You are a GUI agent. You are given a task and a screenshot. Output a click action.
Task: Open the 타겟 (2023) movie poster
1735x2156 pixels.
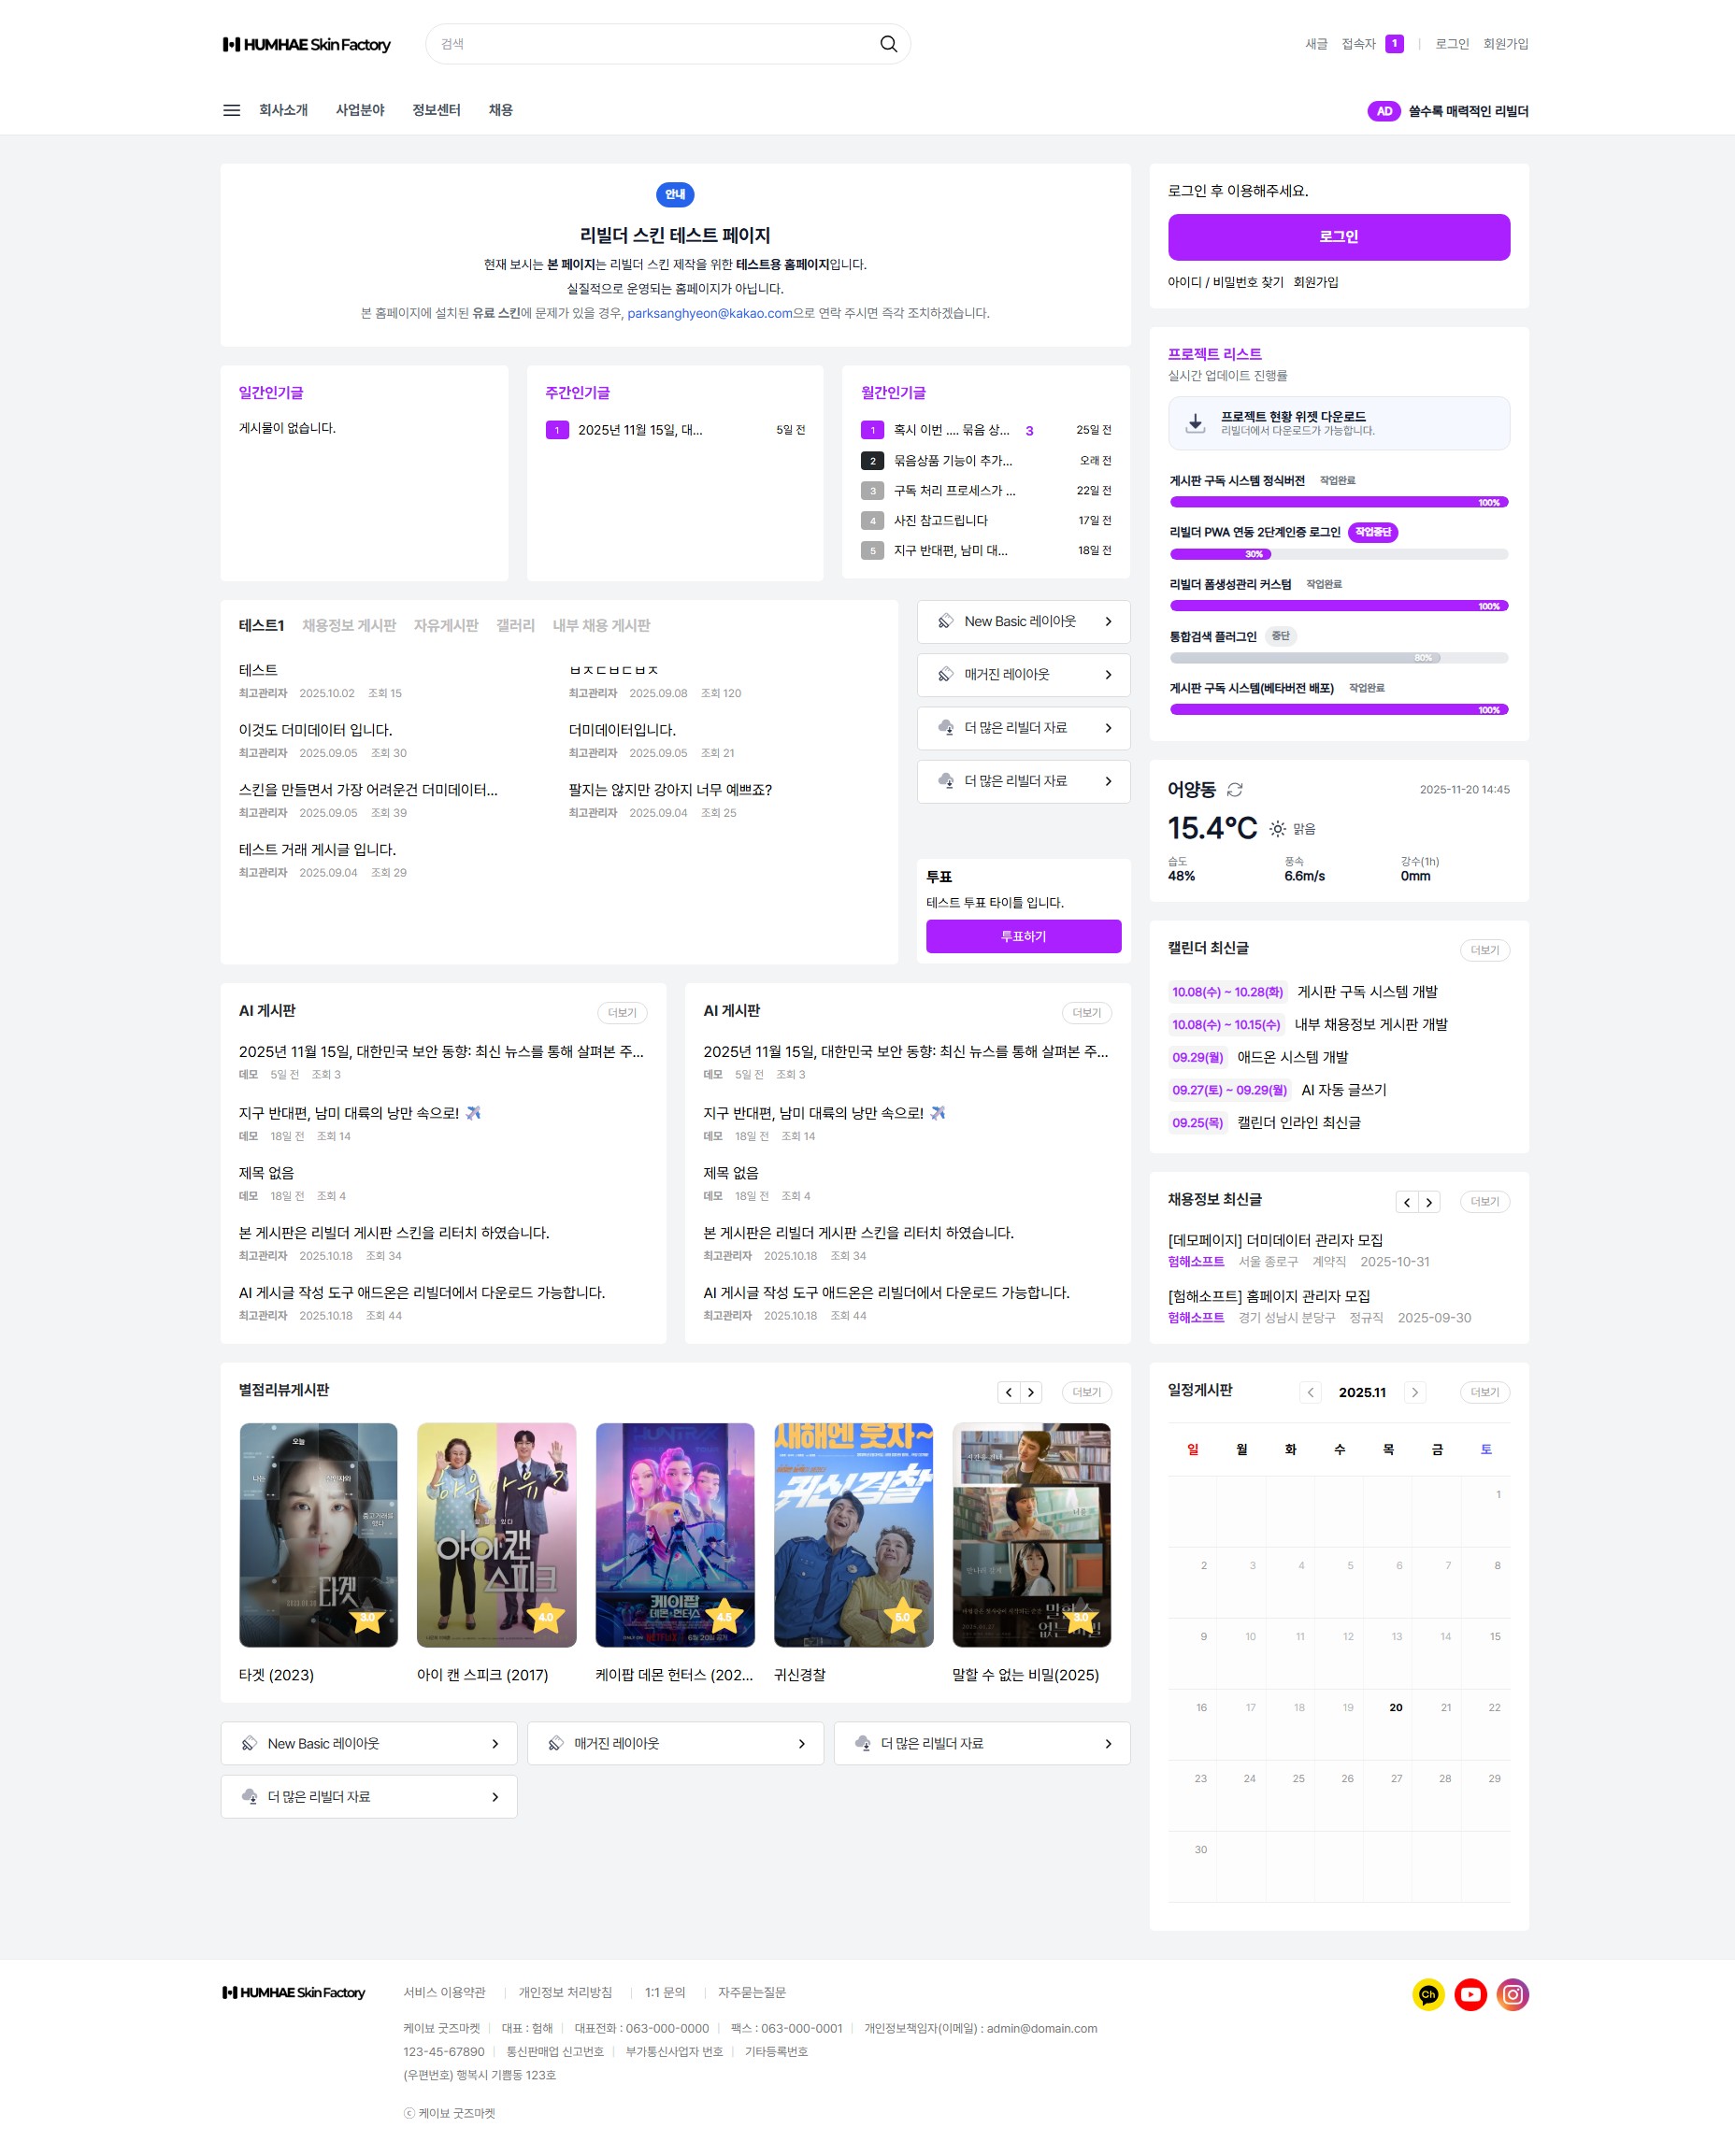(318, 1534)
